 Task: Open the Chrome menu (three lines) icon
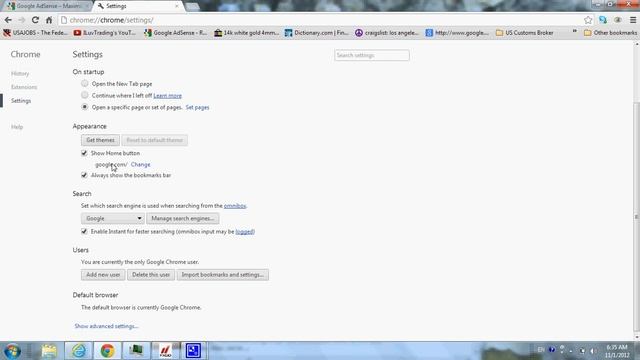tap(633, 20)
